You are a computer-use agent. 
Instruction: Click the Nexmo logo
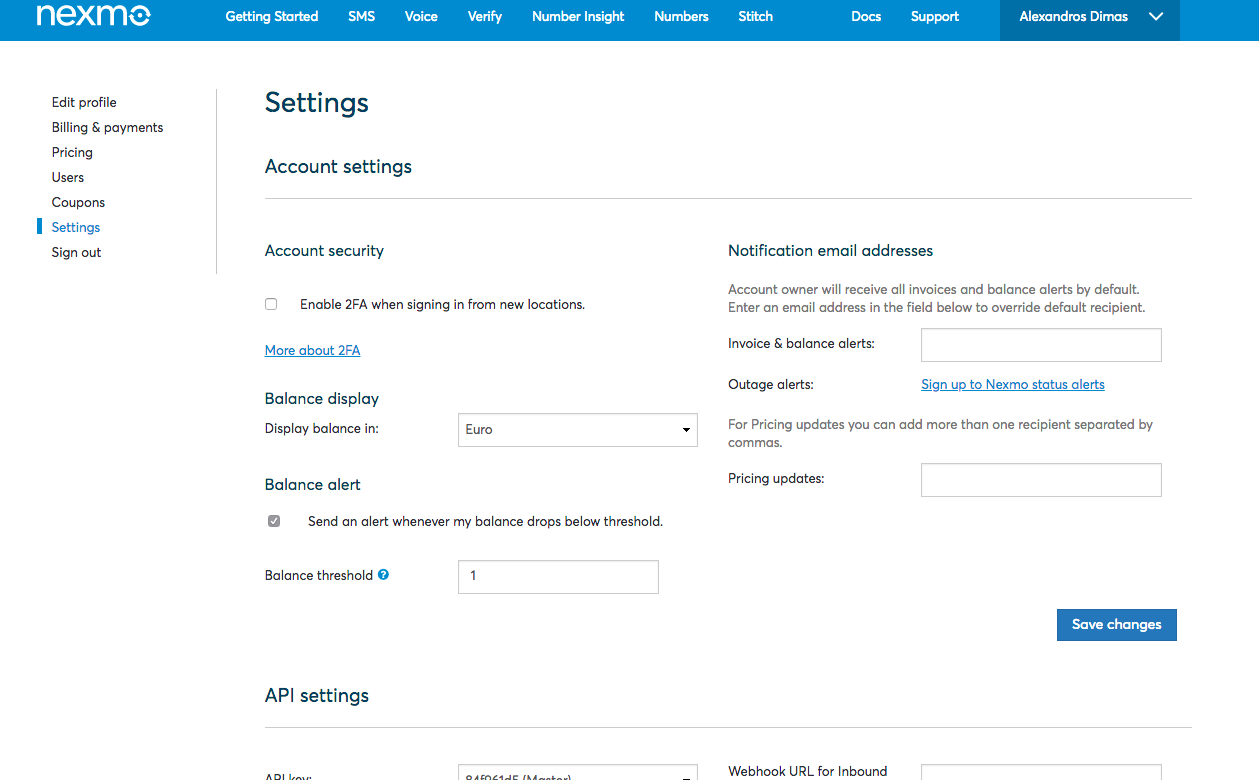tap(93, 16)
